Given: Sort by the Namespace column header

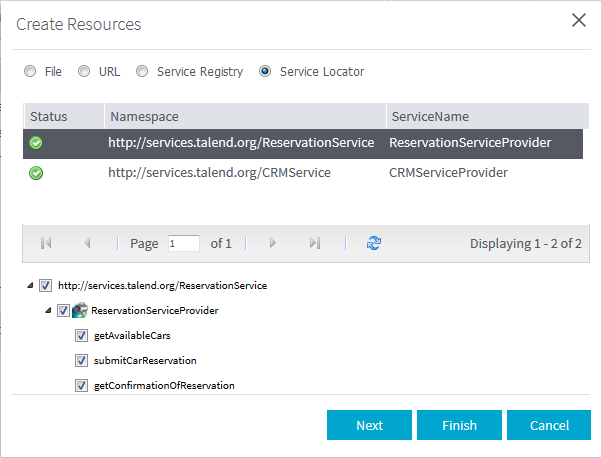Looking at the screenshot, I should click(244, 116).
